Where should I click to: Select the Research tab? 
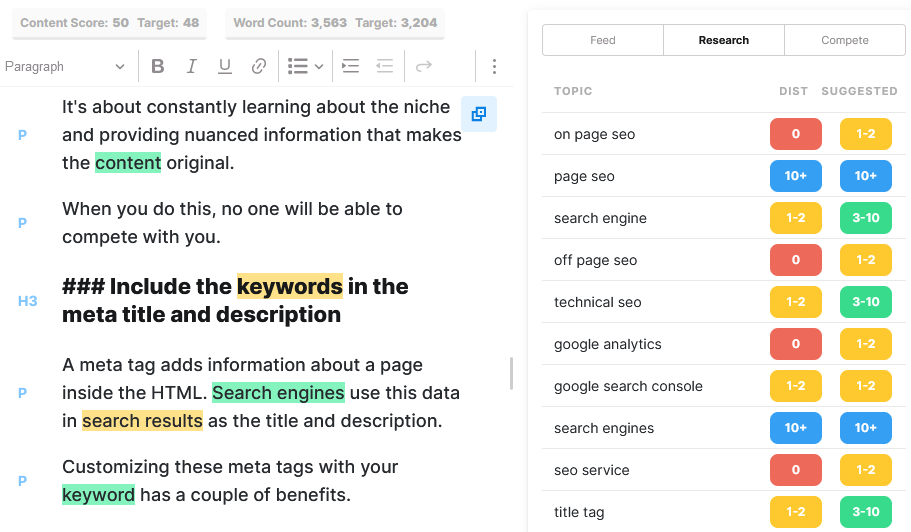[724, 40]
